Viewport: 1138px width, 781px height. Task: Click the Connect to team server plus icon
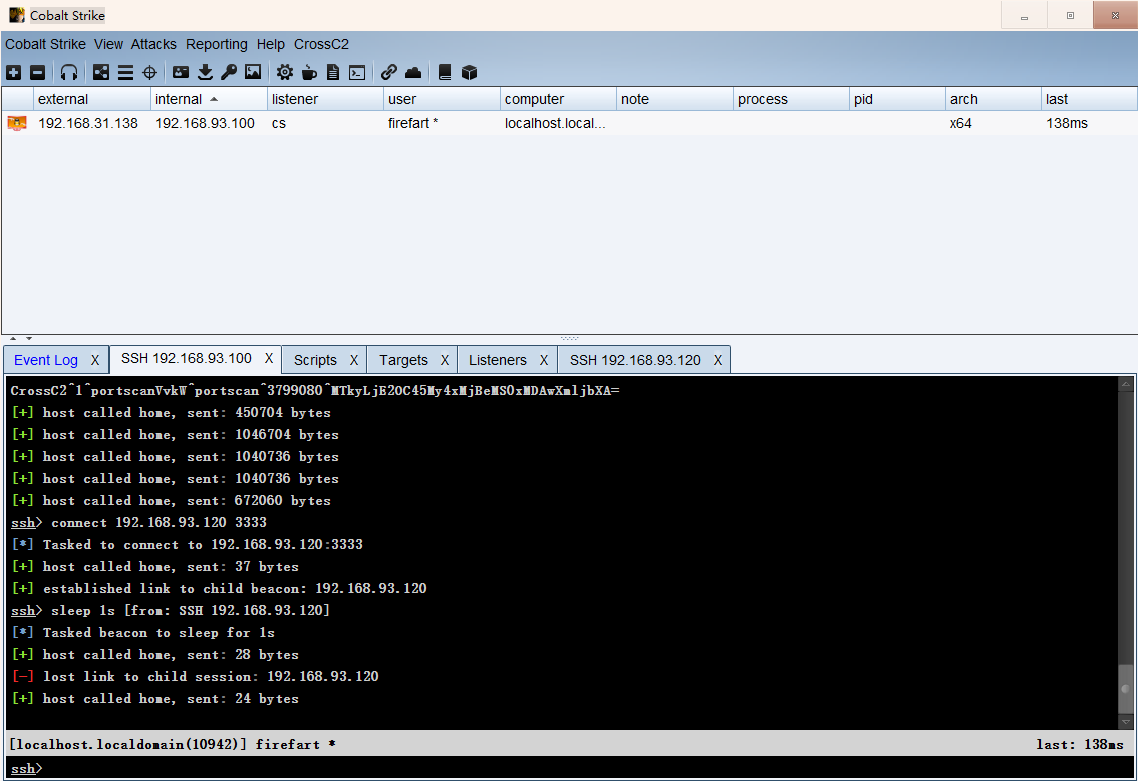(x=13, y=72)
